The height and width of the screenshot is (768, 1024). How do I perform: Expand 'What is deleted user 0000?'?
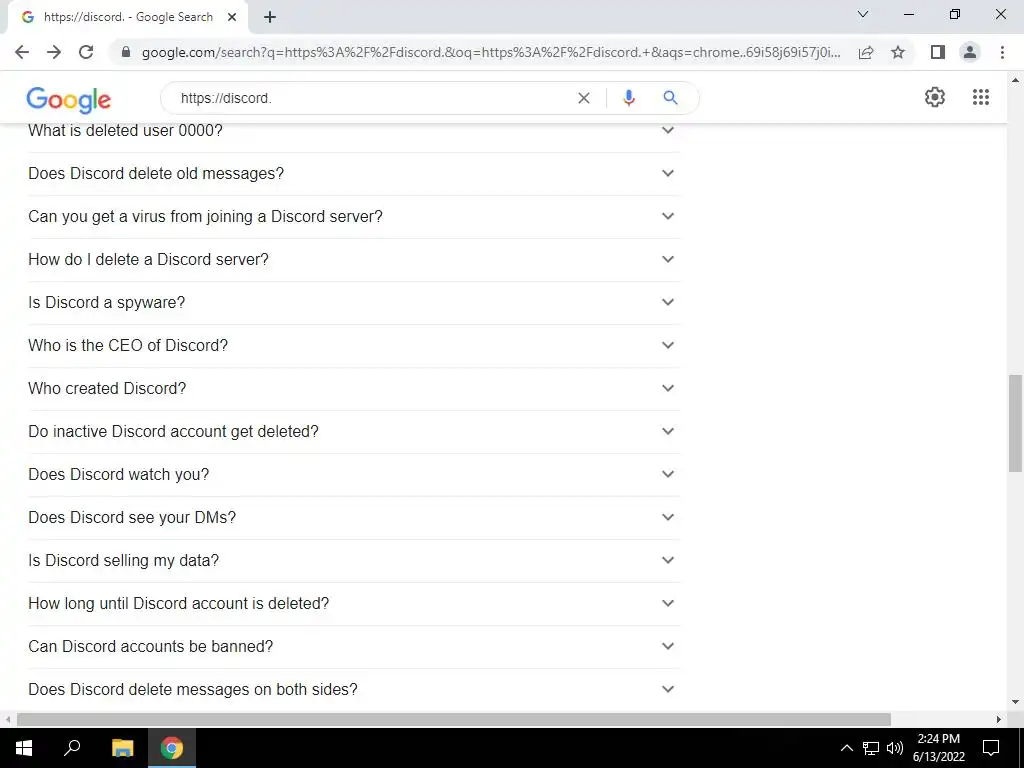tap(353, 131)
